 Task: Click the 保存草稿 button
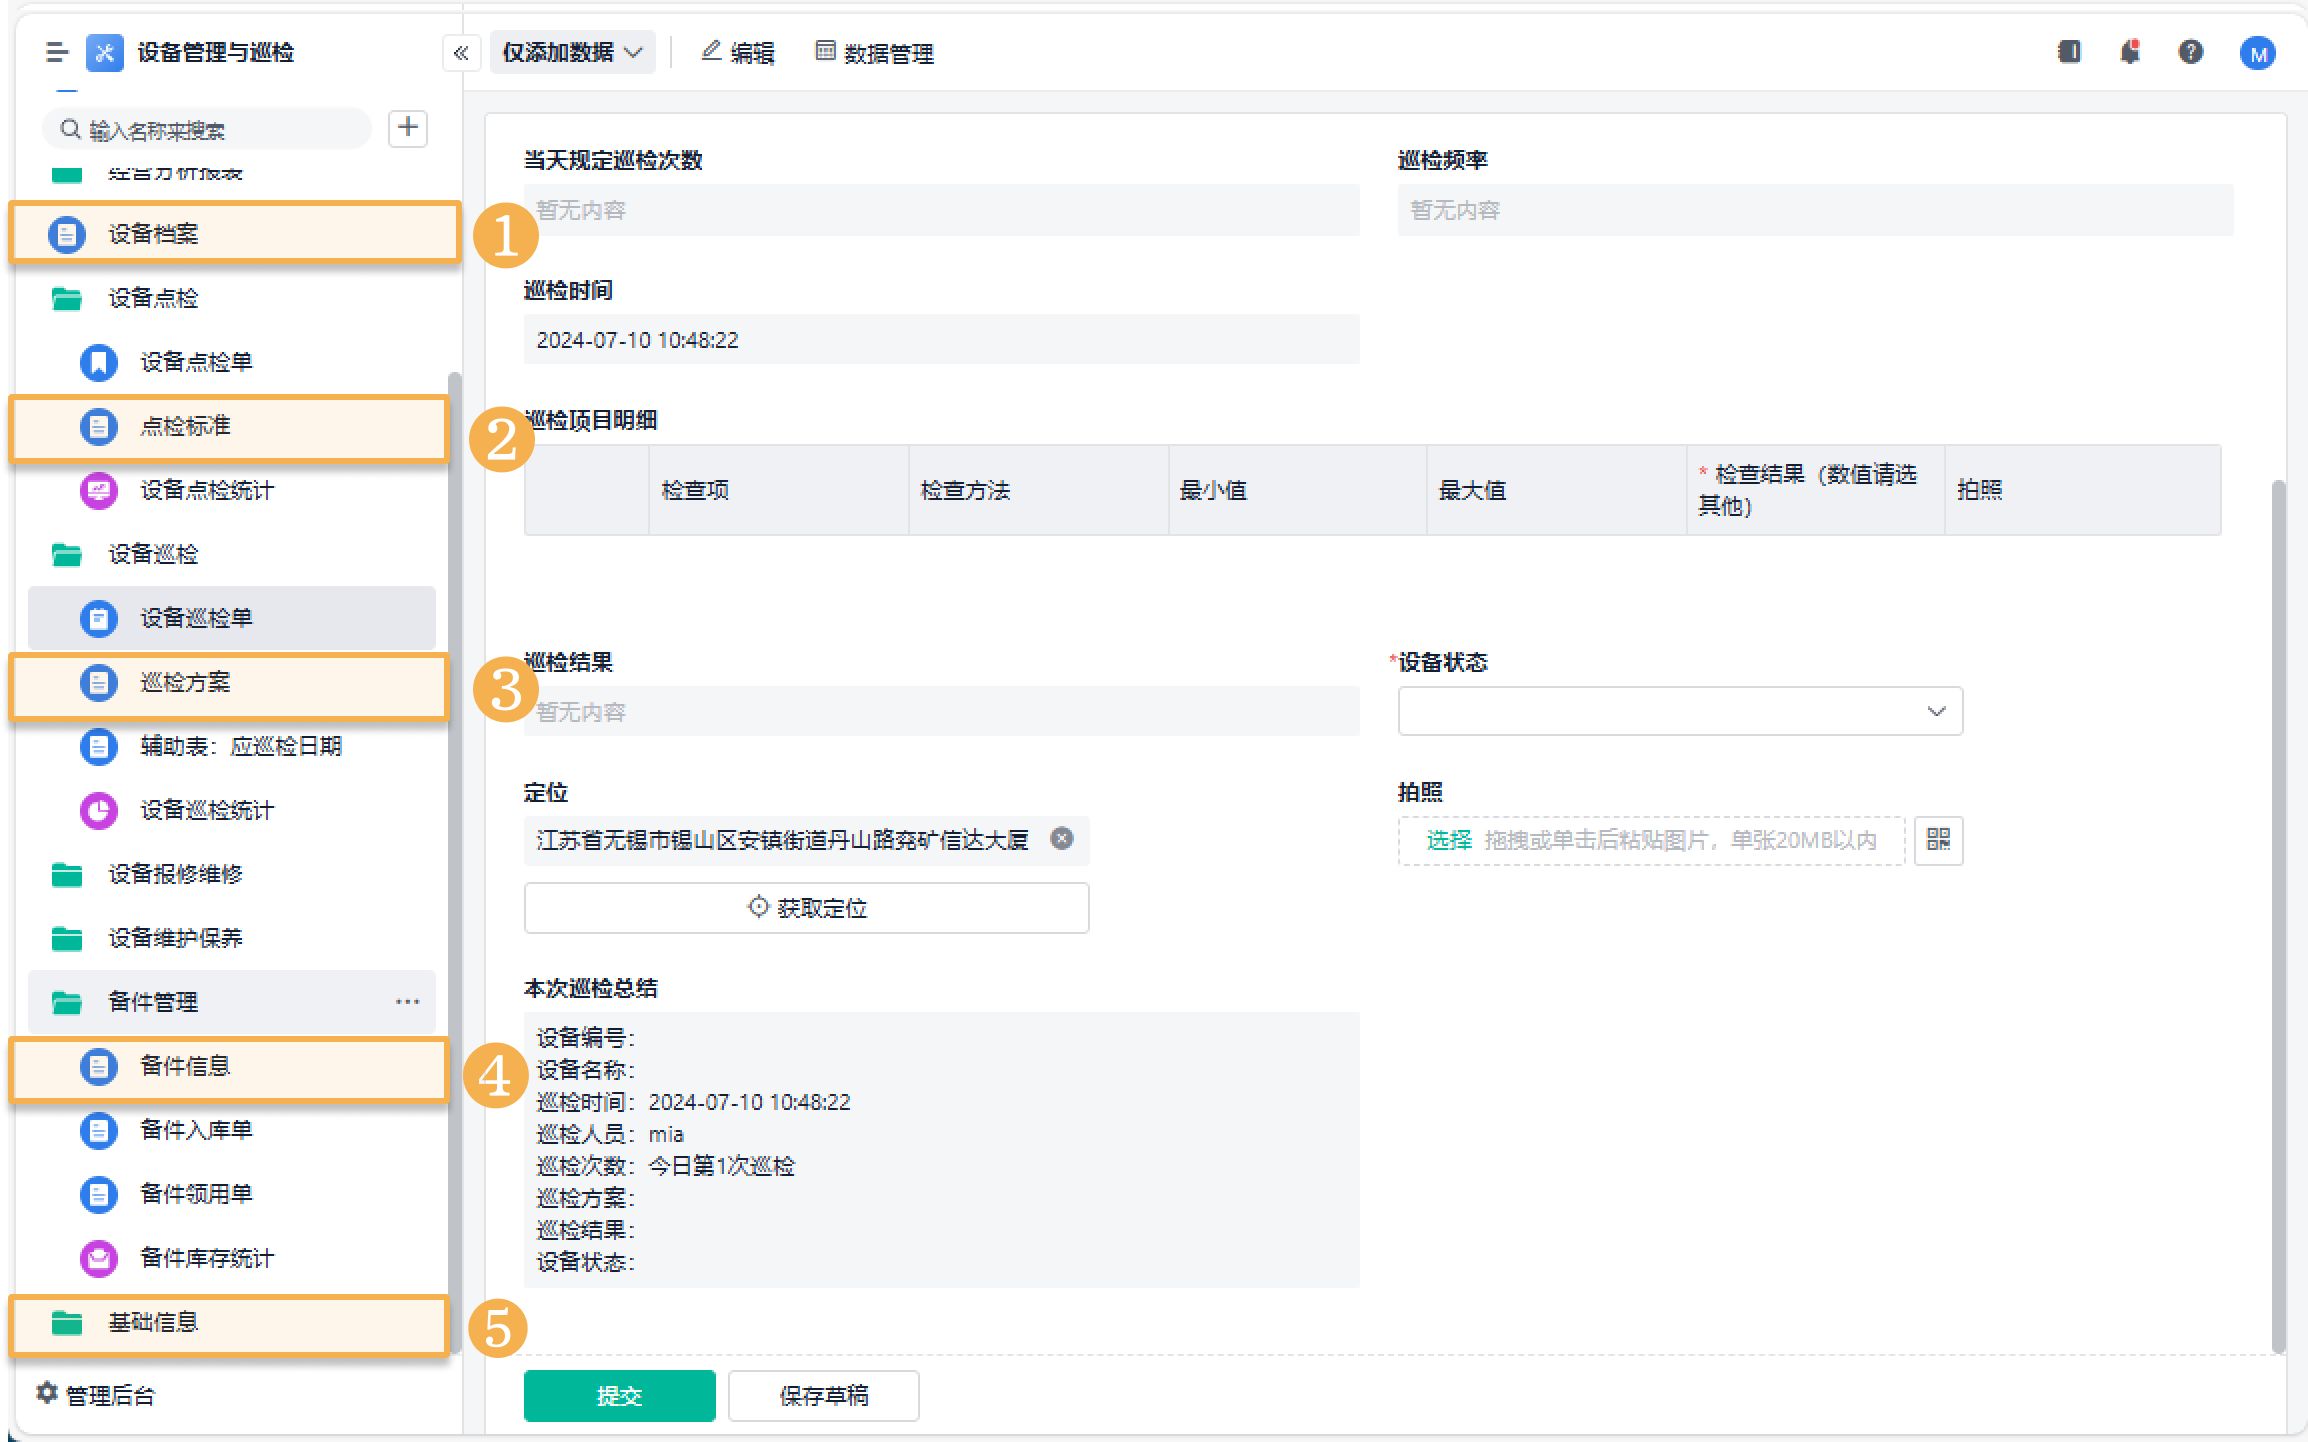[823, 1395]
